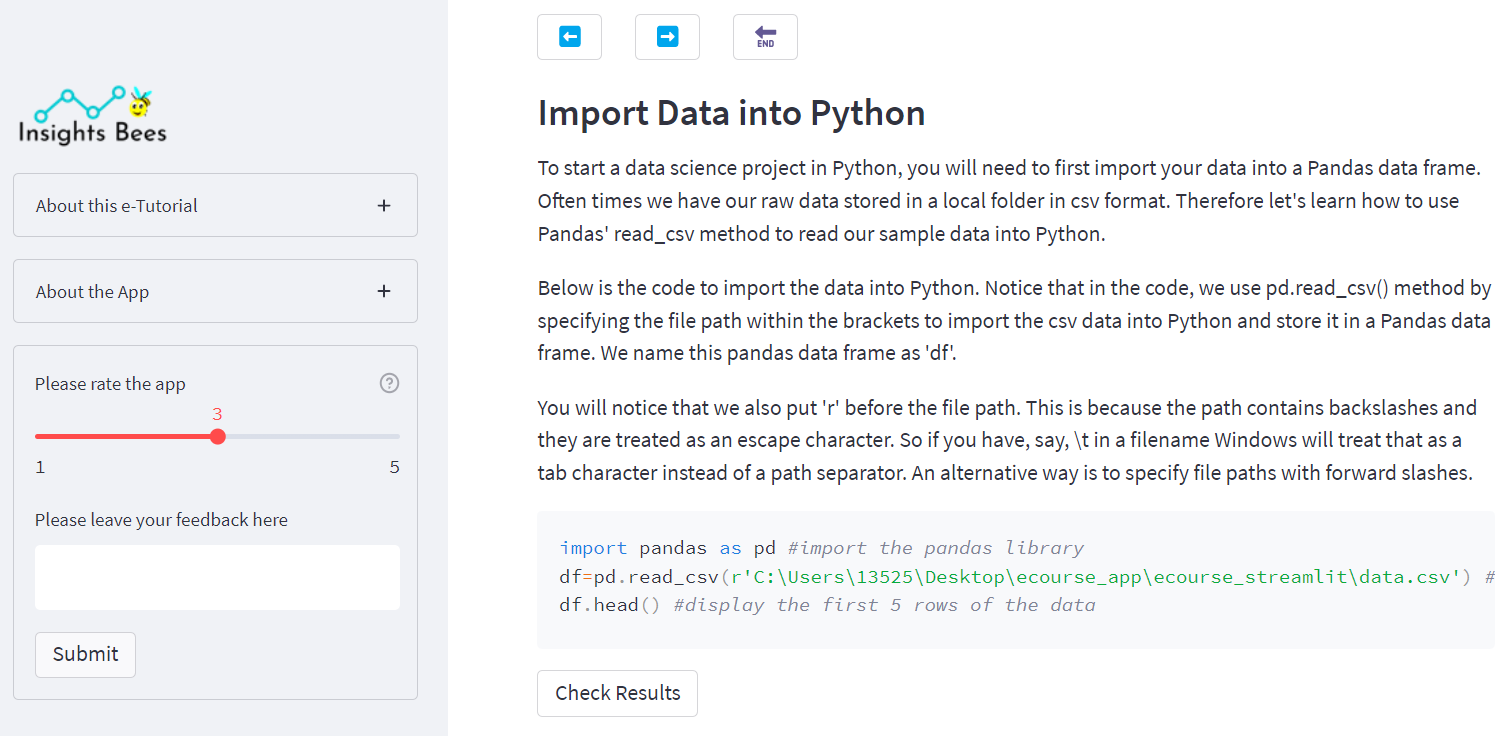The height and width of the screenshot is (736, 1508).
Task: Click the plus sign on About the App
Action: click(383, 291)
